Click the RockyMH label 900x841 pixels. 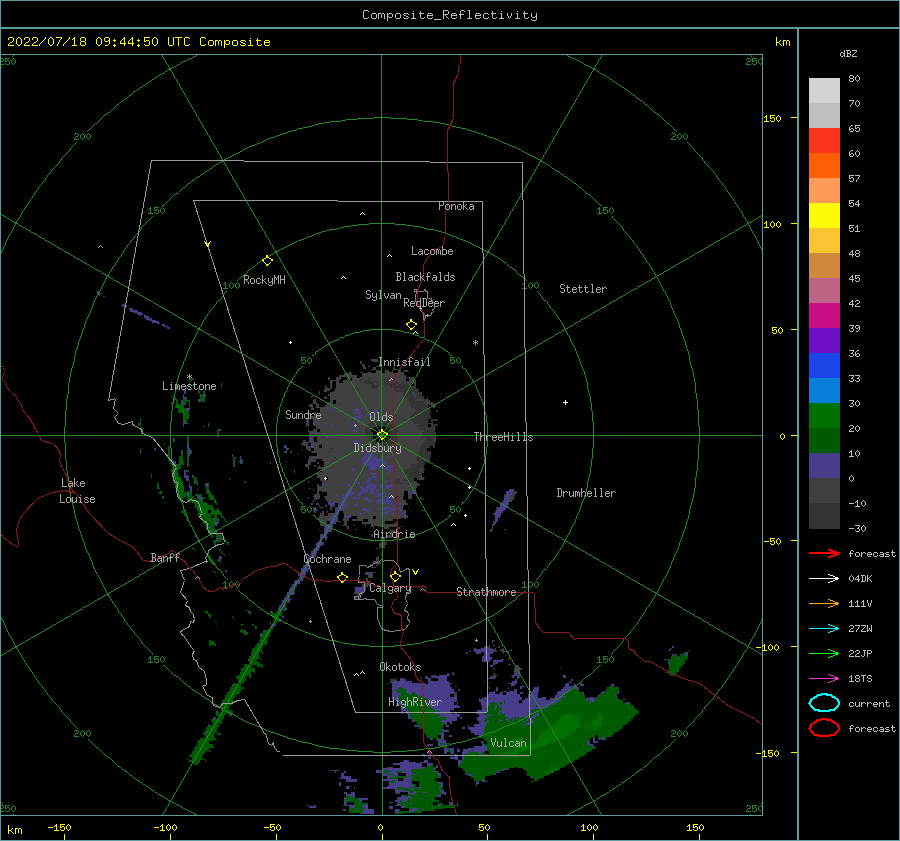(264, 280)
